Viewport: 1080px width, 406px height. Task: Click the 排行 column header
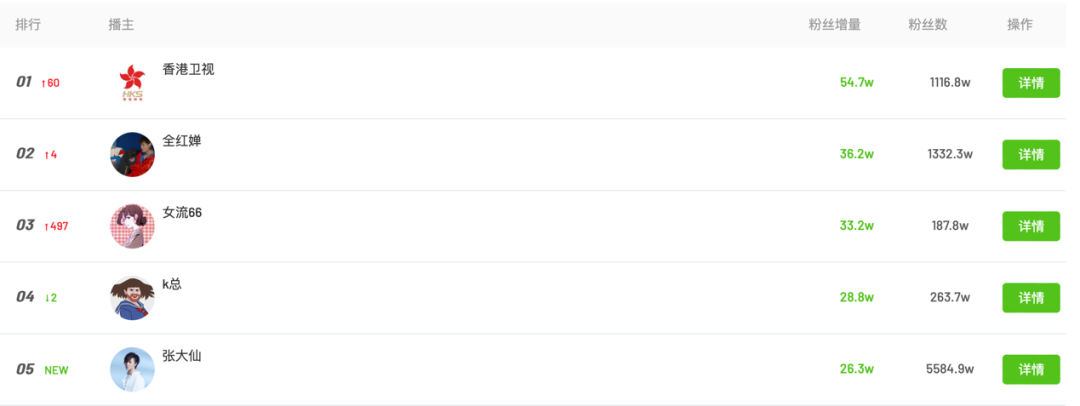pos(28,24)
